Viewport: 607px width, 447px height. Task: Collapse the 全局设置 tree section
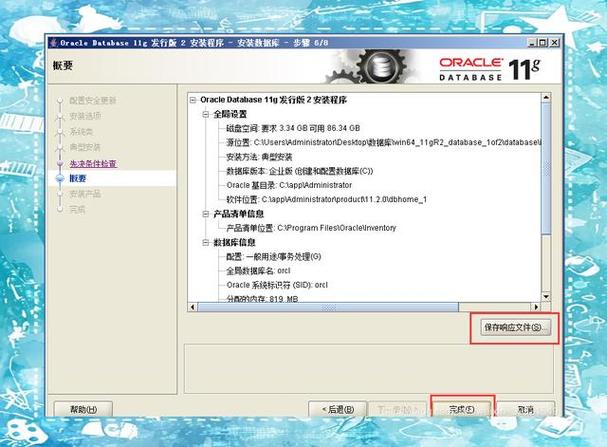point(206,115)
